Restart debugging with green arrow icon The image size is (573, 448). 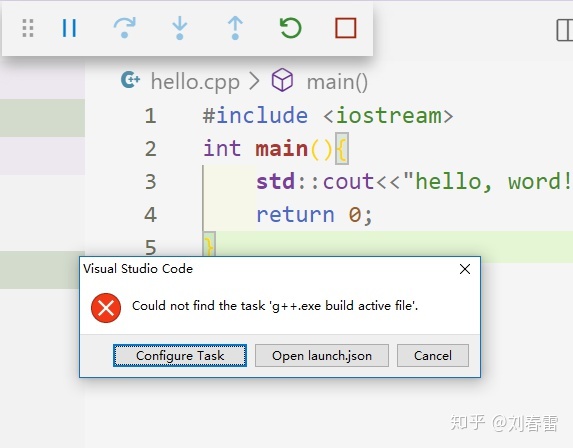(291, 28)
